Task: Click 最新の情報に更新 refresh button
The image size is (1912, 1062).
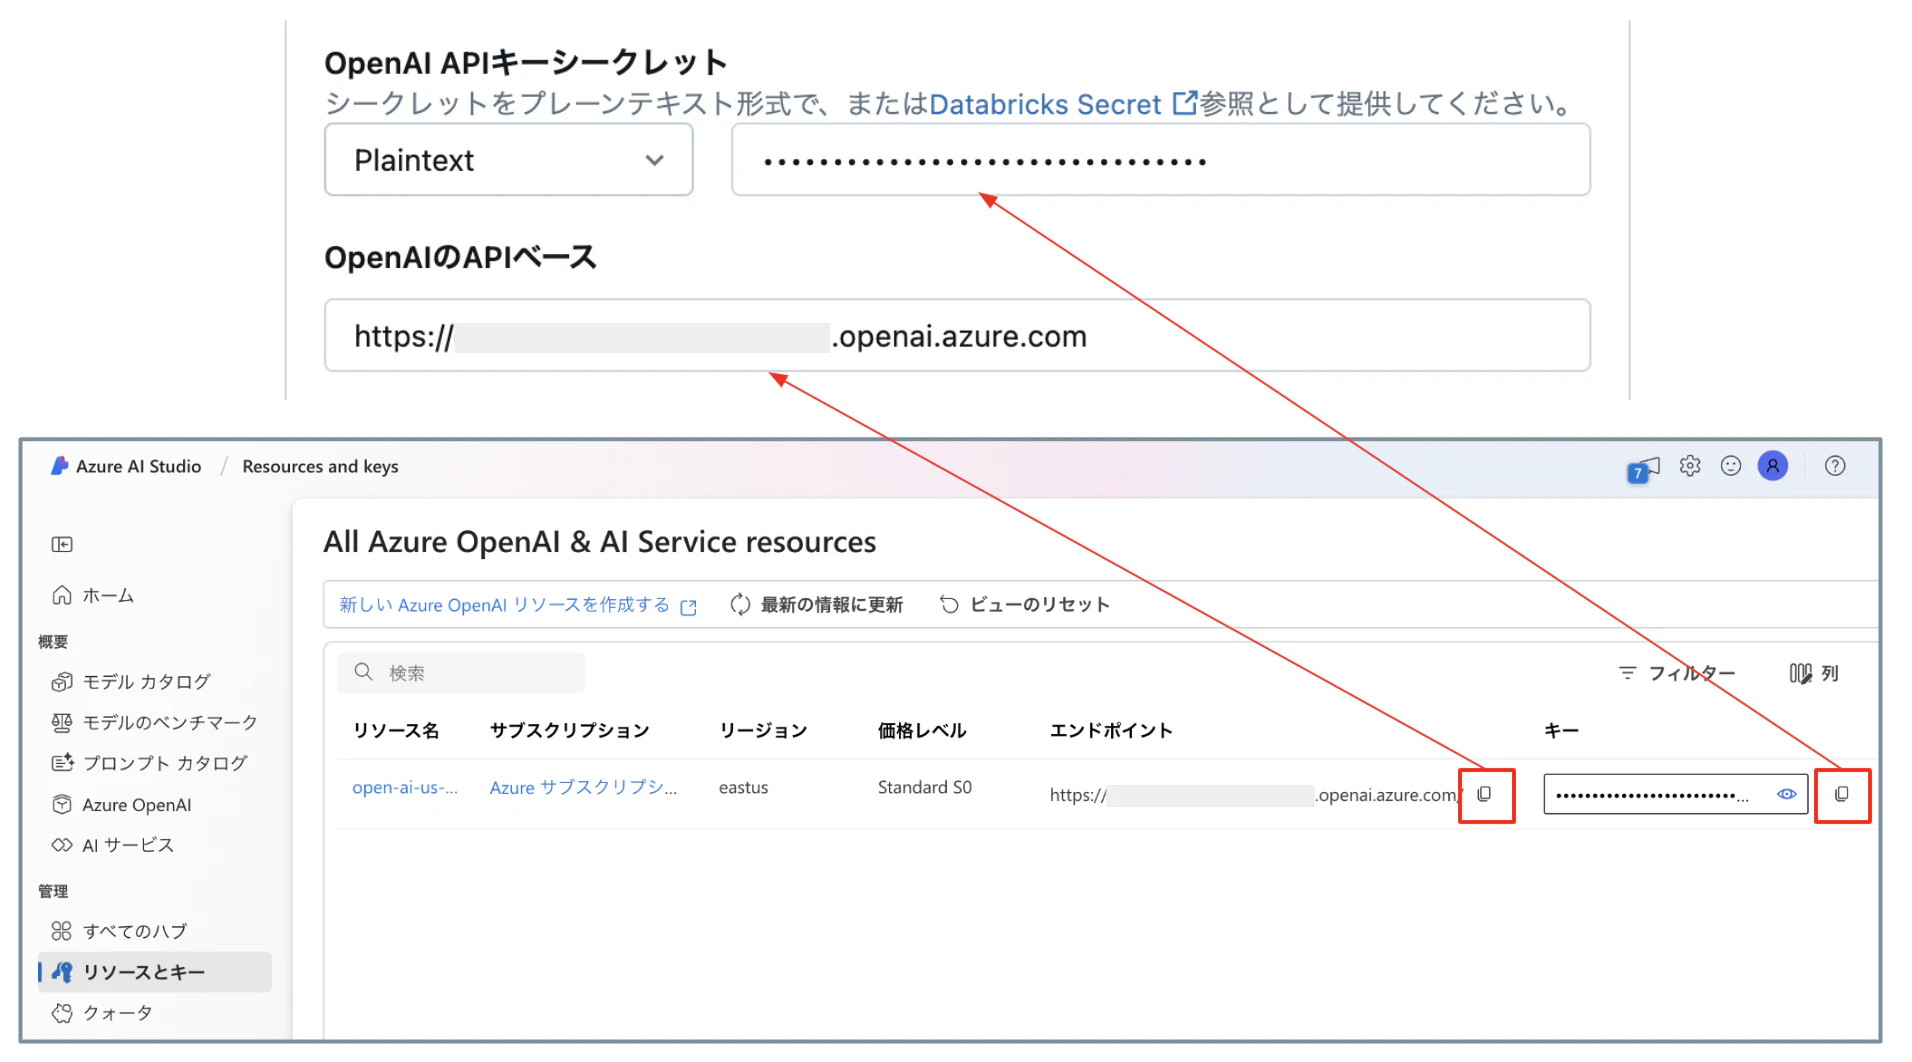Action: [817, 605]
